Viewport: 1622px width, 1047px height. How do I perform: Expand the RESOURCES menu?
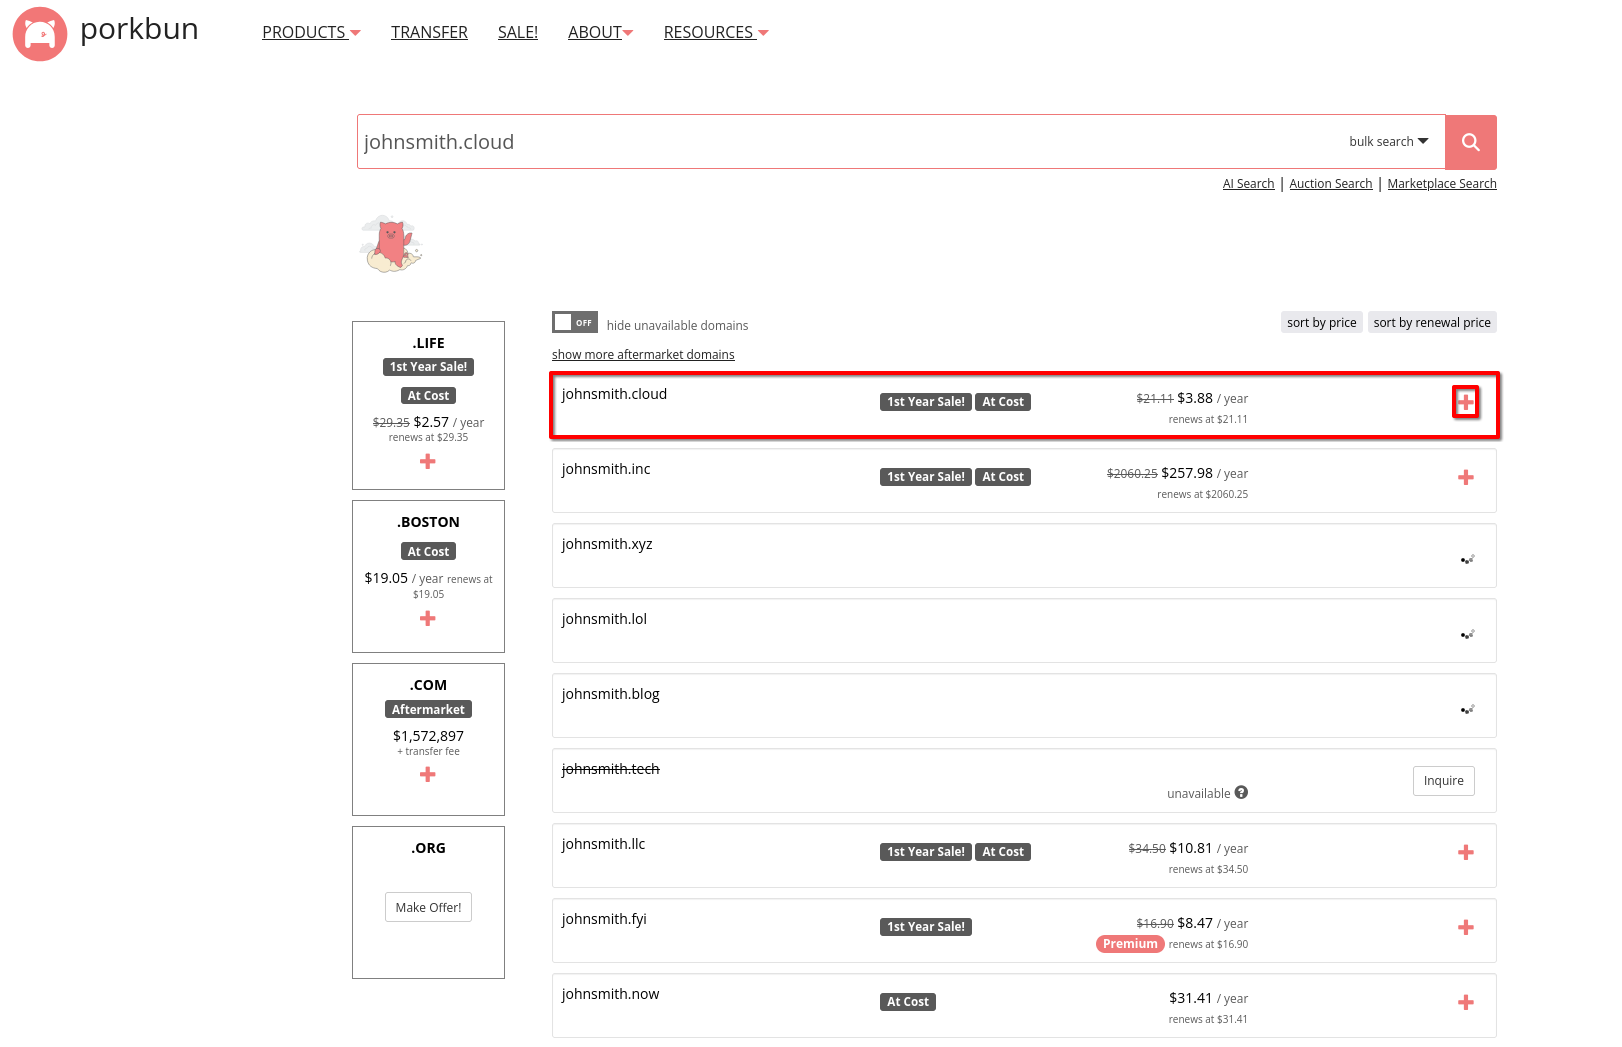(x=716, y=32)
